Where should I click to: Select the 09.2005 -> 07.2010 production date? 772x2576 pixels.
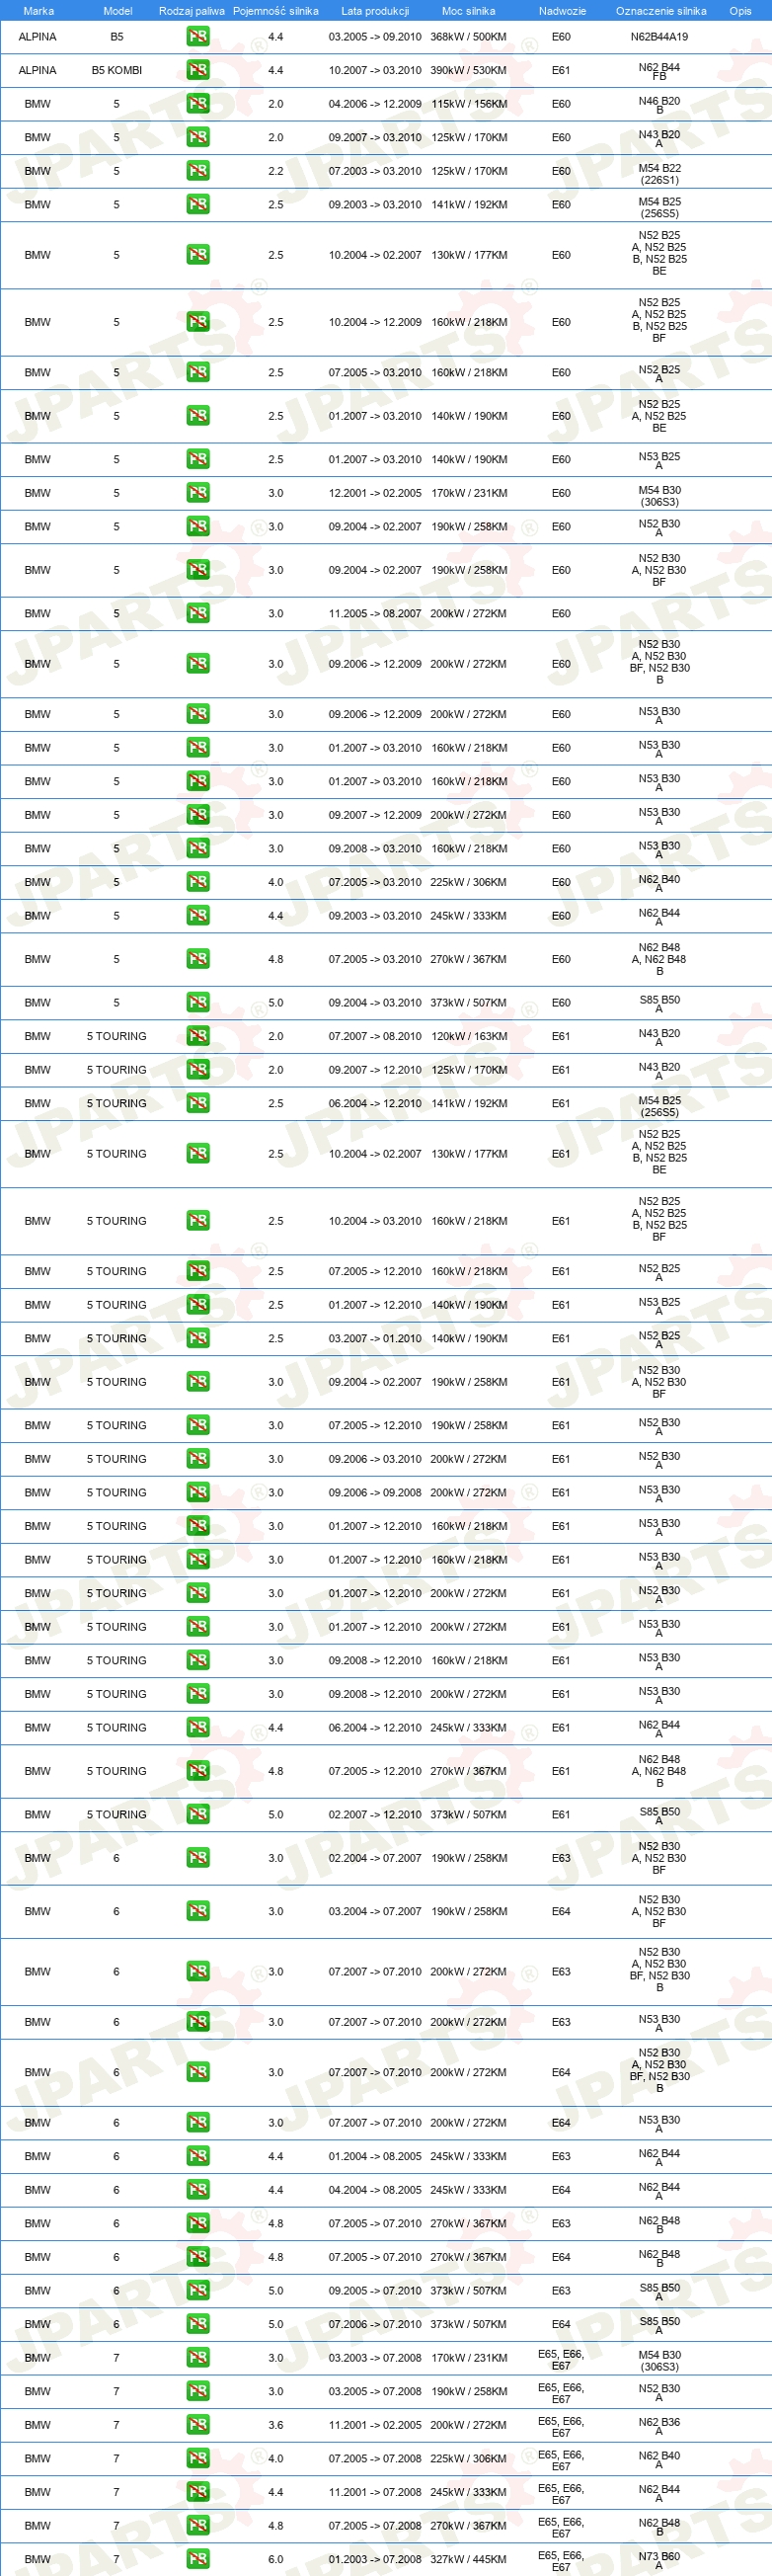tap(375, 2290)
